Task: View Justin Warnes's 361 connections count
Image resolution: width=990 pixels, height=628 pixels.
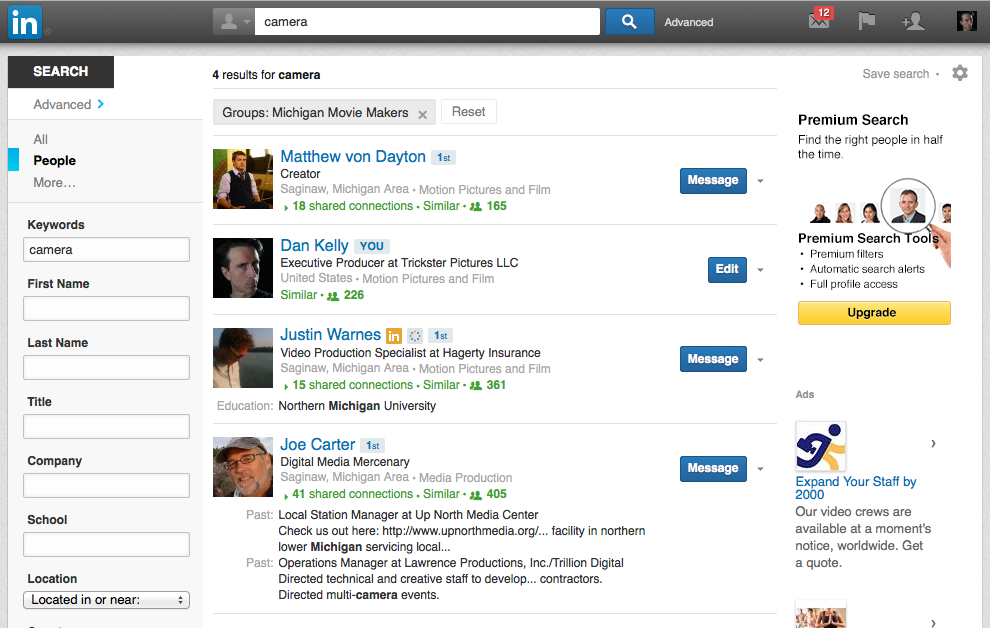Action: (x=488, y=385)
